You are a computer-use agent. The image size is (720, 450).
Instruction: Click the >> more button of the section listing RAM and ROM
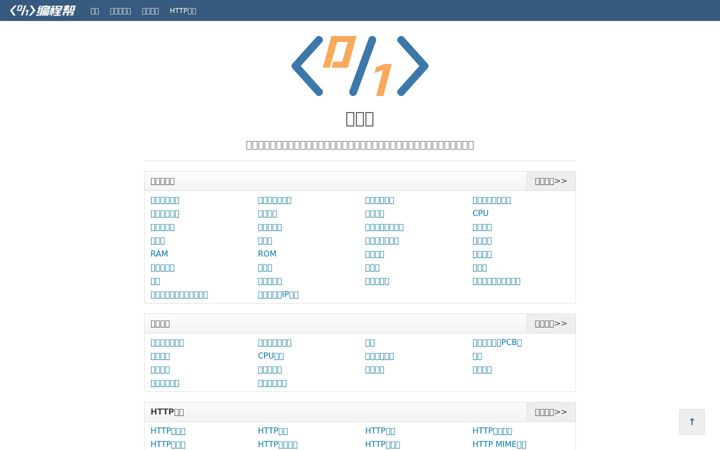[x=551, y=181]
